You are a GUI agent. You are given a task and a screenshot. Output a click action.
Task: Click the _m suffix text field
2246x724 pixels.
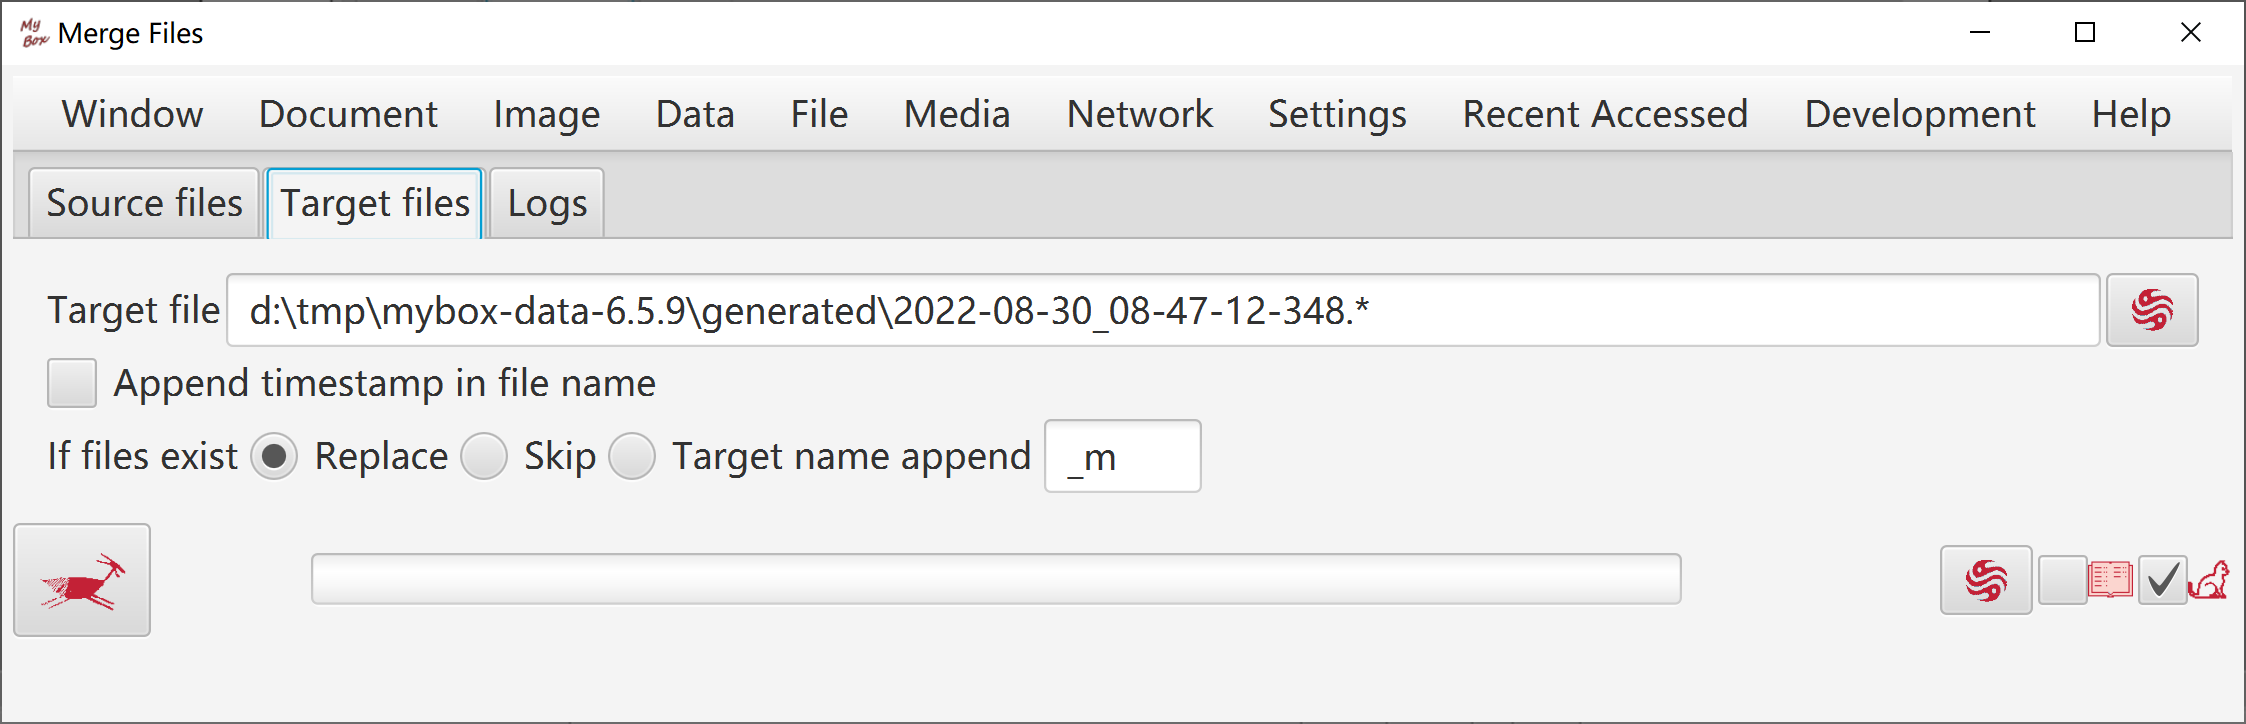click(1123, 456)
